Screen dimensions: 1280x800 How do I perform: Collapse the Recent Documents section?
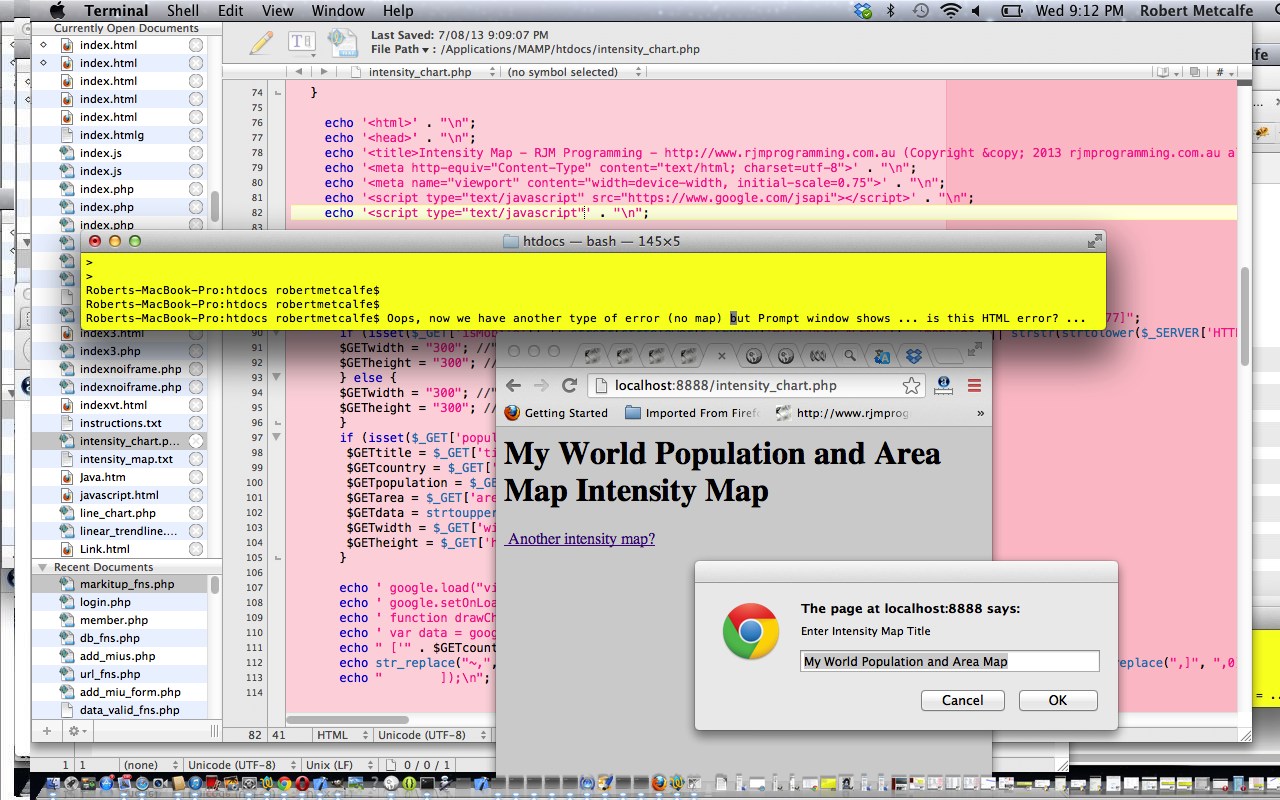coord(43,567)
